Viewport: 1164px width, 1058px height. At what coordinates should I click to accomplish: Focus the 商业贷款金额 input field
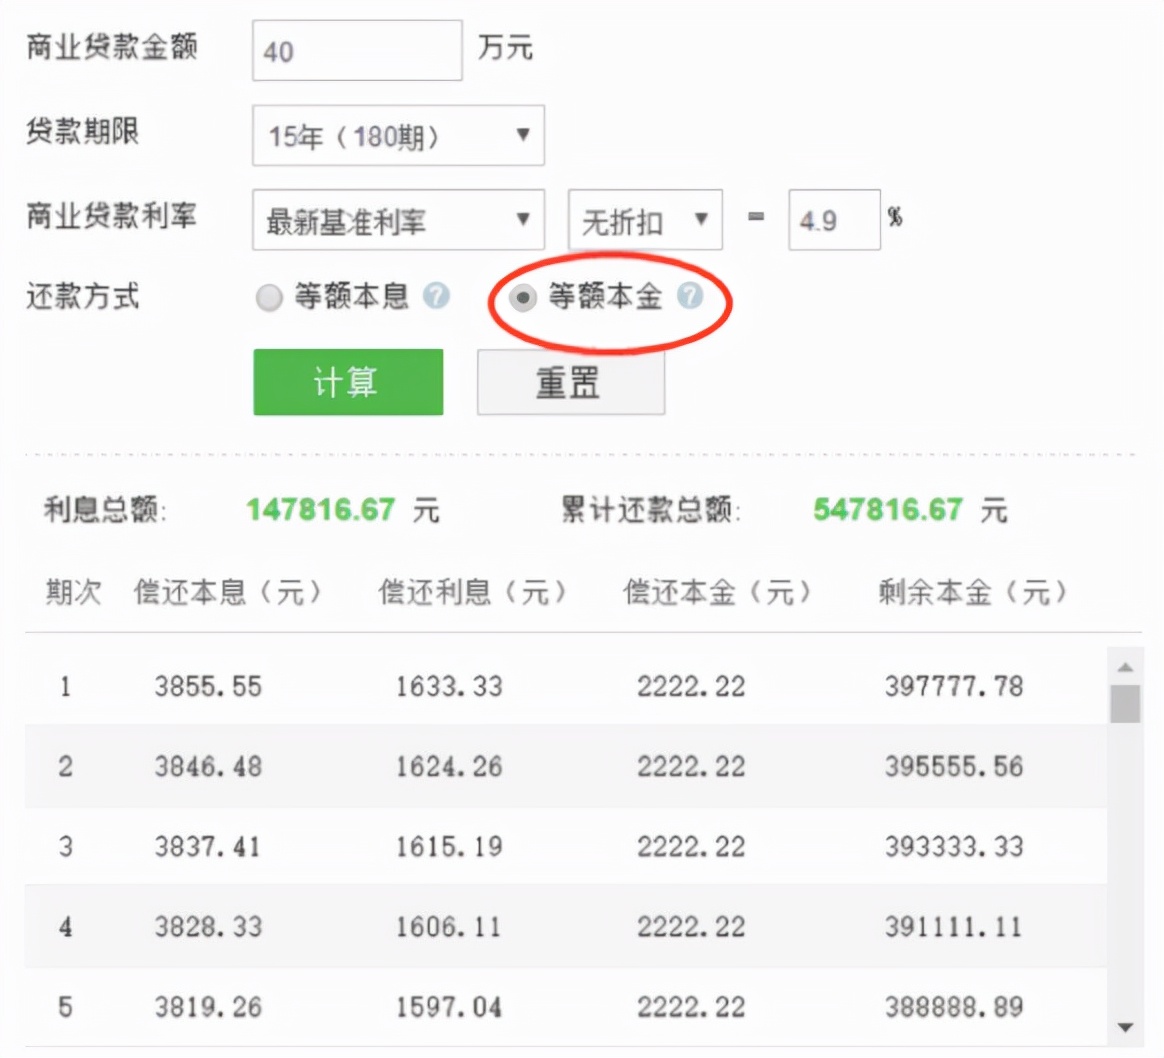tap(357, 50)
